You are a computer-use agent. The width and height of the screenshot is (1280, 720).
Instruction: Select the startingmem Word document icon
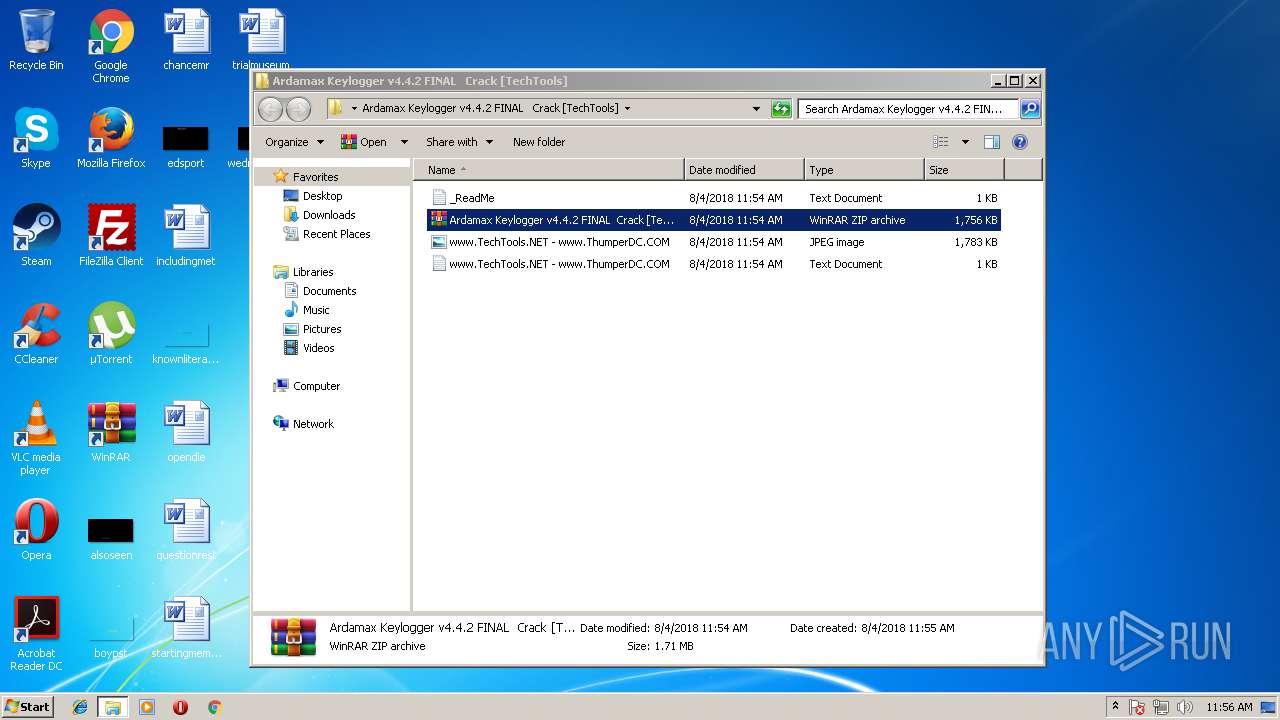[186, 628]
